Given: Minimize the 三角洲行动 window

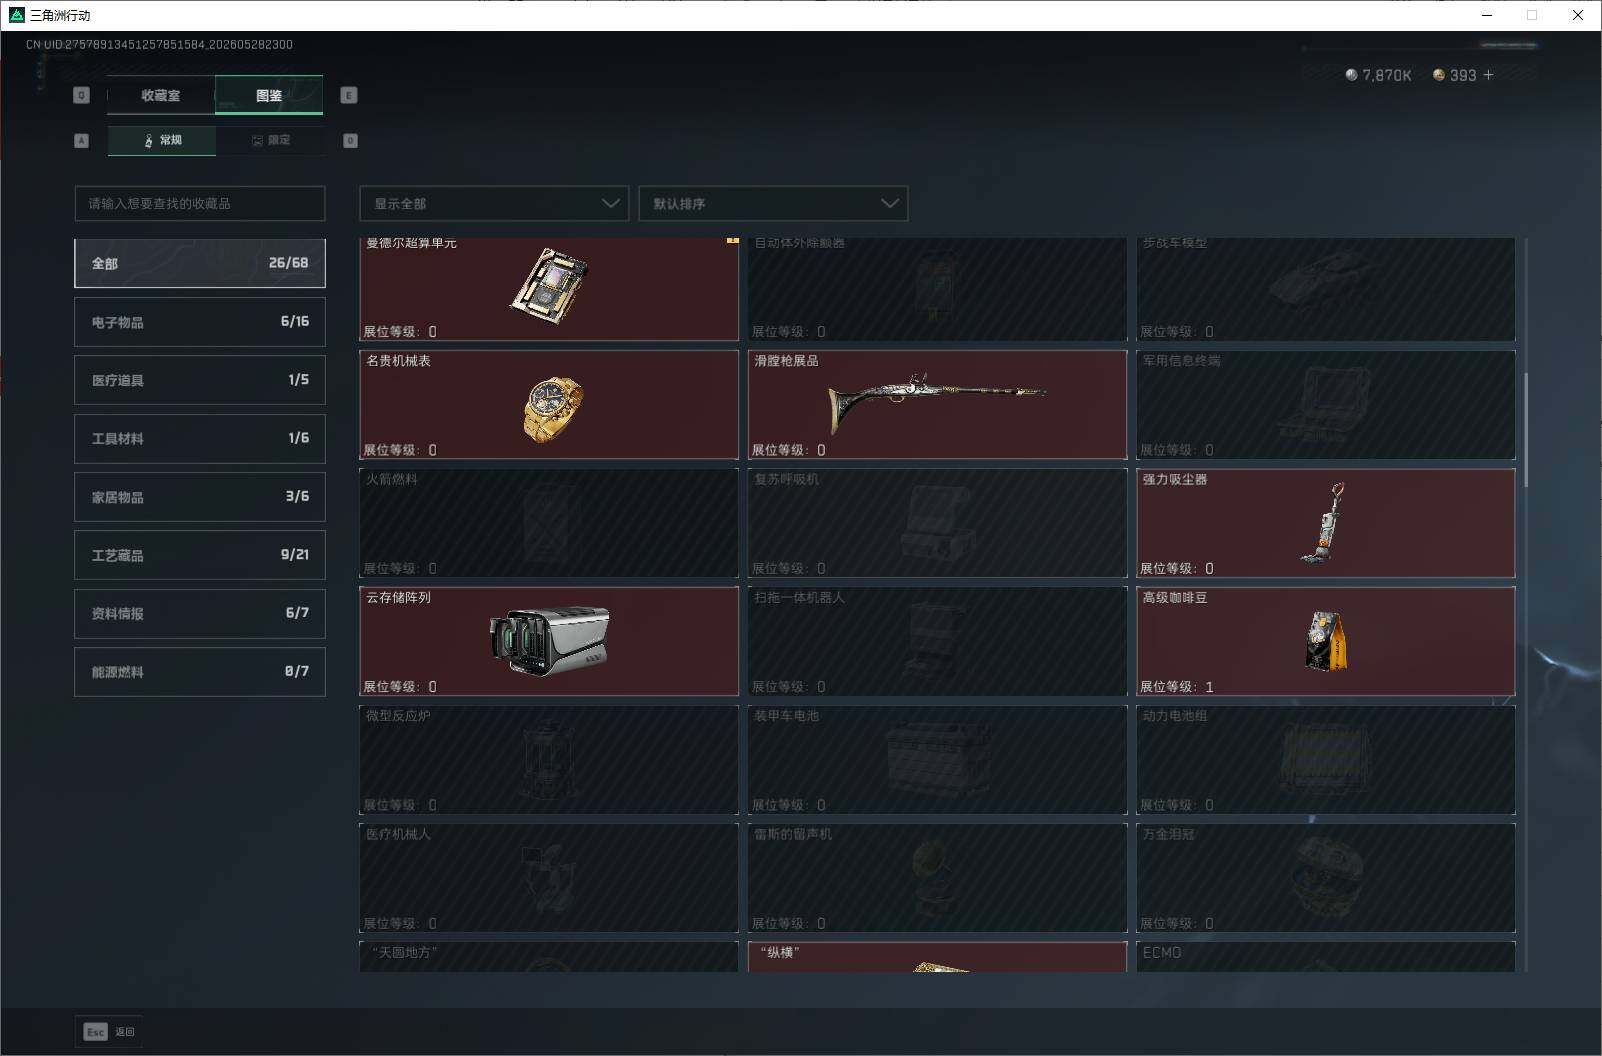Looking at the screenshot, I should [1486, 15].
